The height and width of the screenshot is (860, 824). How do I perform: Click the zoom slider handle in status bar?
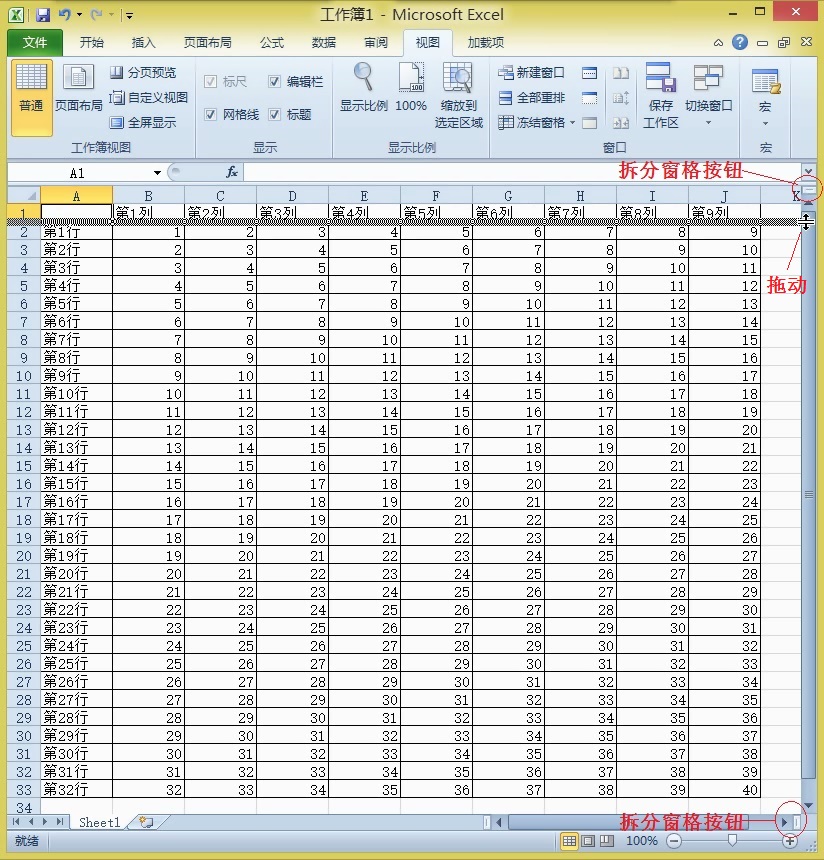coord(732,840)
